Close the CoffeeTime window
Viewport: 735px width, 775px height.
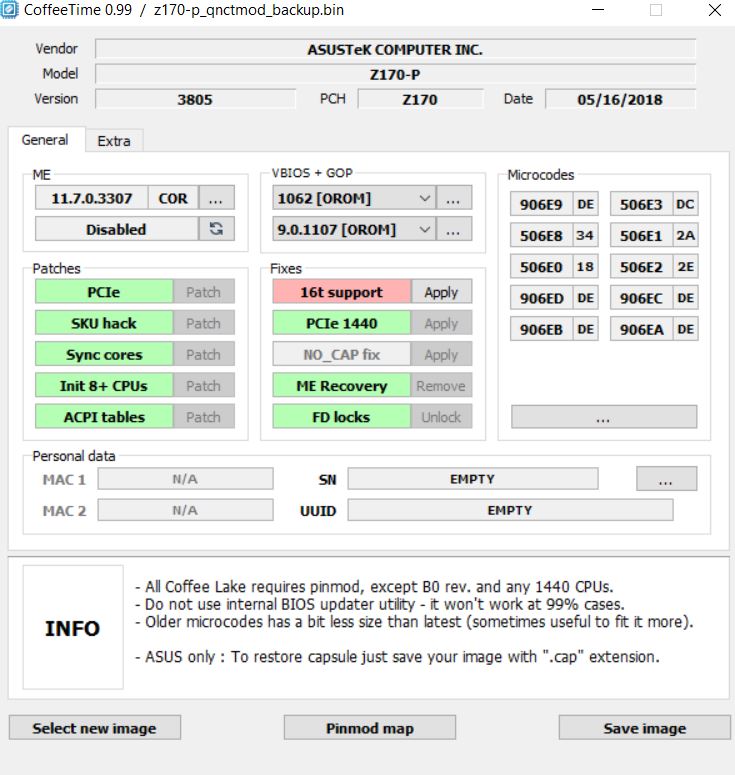[715, 10]
